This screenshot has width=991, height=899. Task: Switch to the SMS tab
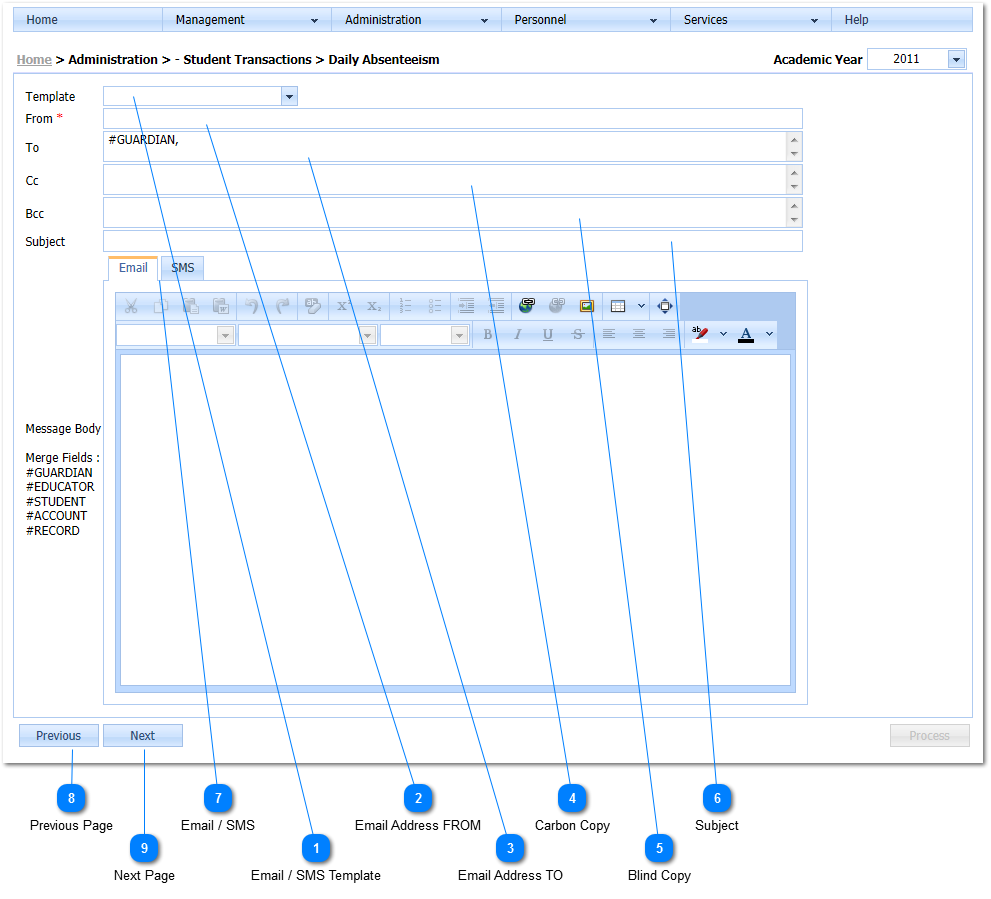point(183,268)
